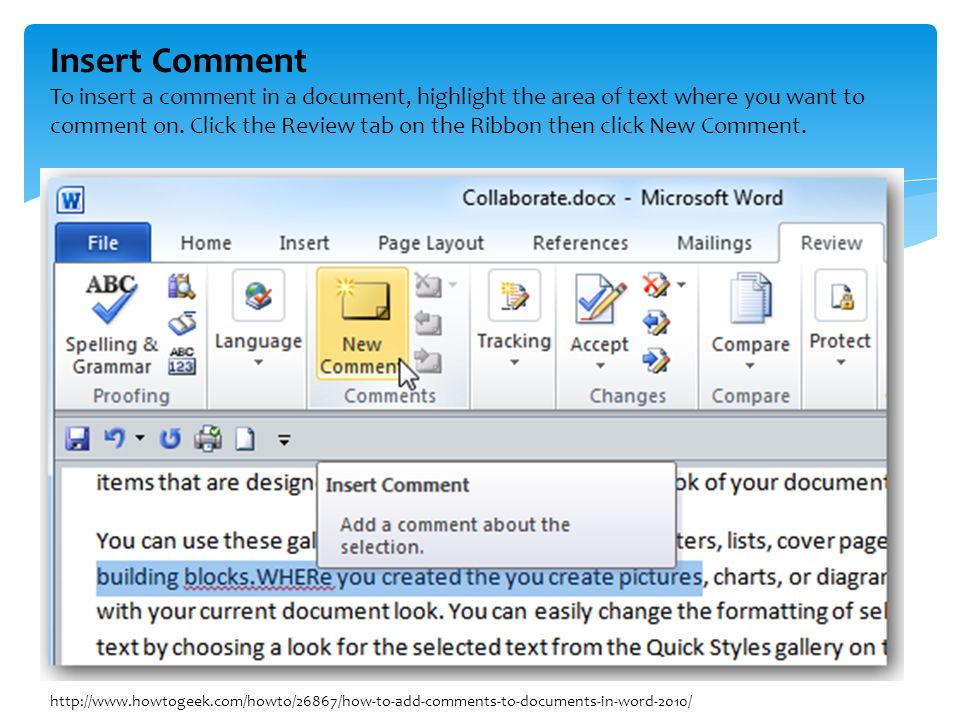The image size is (960, 720).
Task: Switch to the Mailings tab
Action: pyautogui.click(x=714, y=243)
